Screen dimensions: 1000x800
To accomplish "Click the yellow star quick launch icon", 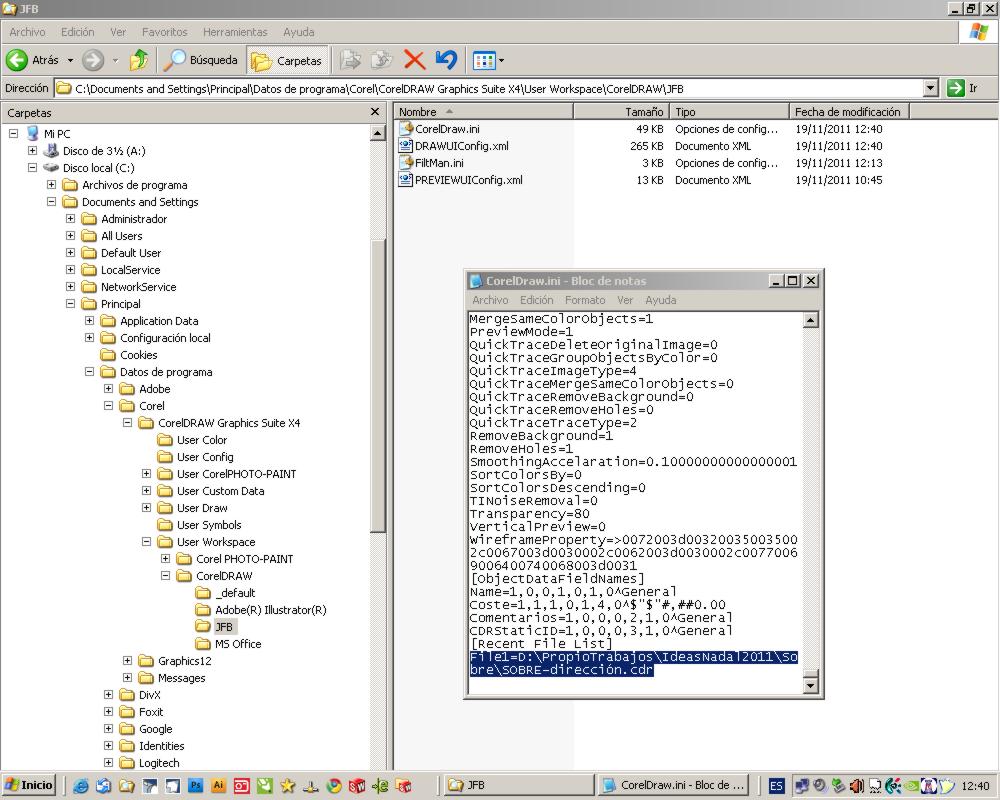I will click(288, 786).
